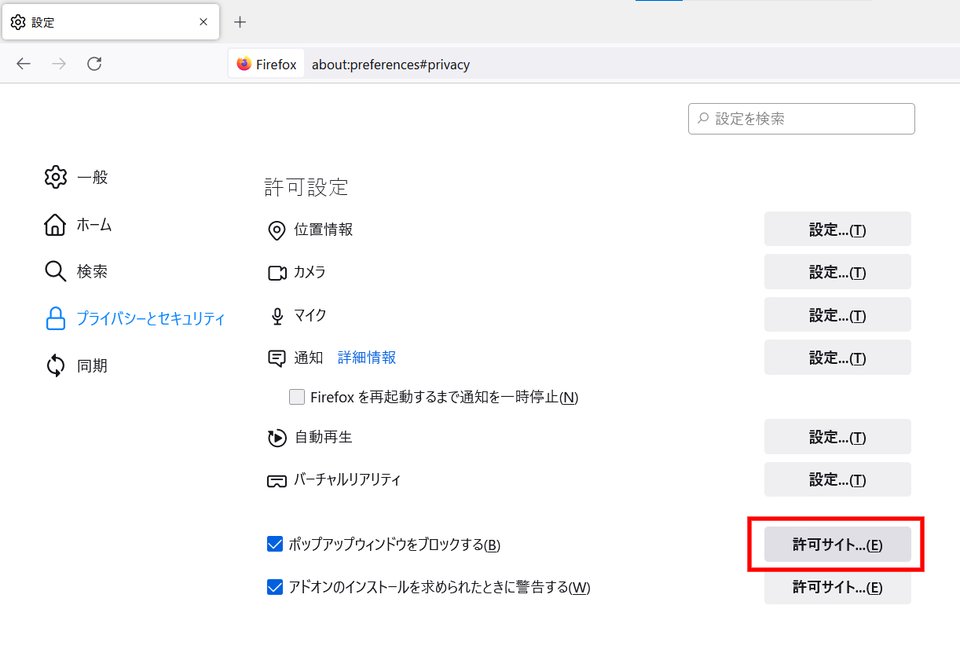
Task: Click the VR headset icon for バーチャルリアリティ
Action: coord(277,481)
